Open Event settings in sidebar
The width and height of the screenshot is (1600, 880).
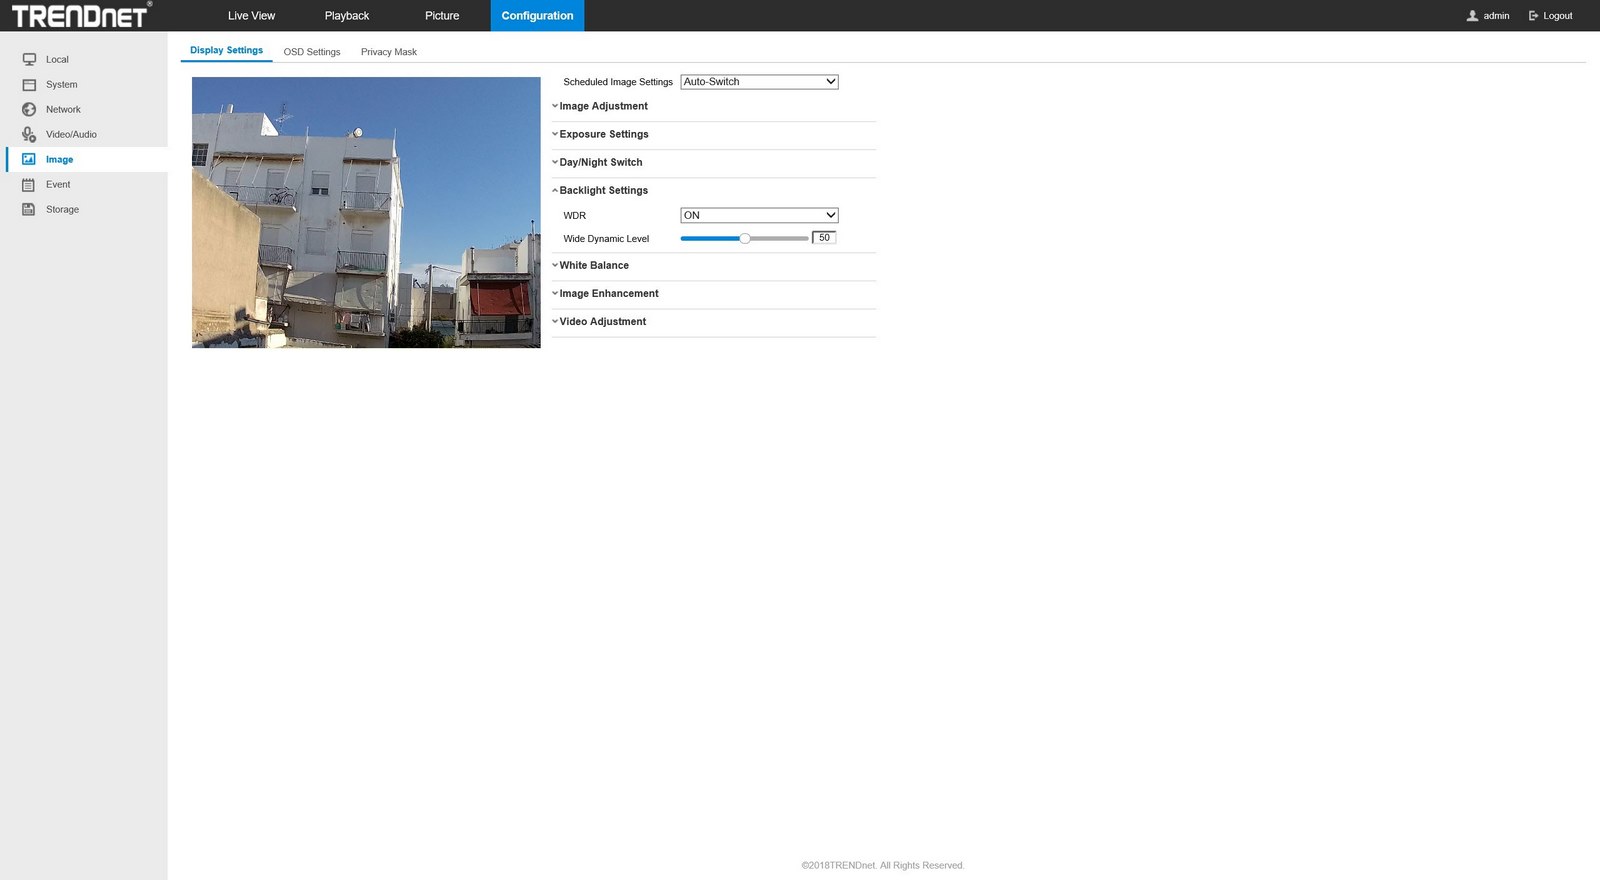click(58, 185)
